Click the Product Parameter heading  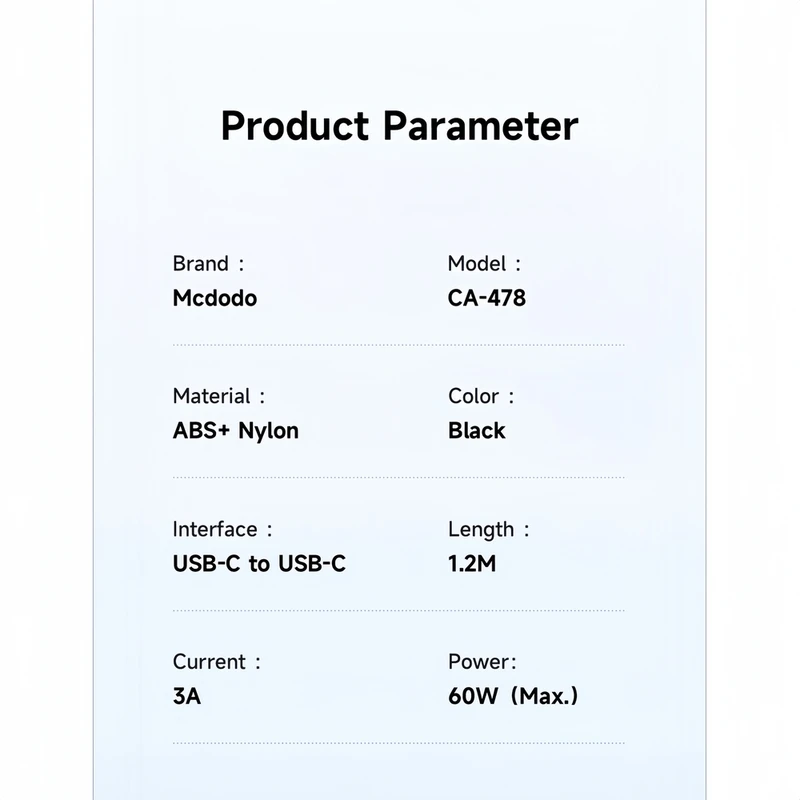pyautogui.click(x=399, y=127)
